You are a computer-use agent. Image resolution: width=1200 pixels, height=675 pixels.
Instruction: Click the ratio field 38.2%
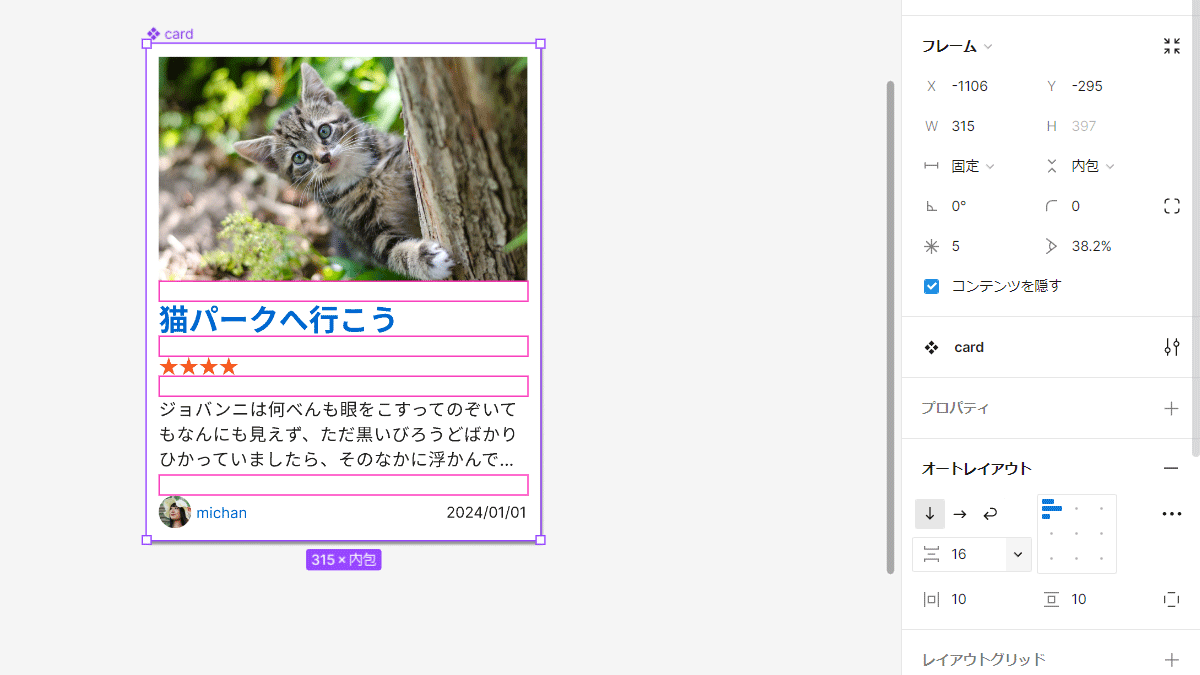pos(1092,246)
